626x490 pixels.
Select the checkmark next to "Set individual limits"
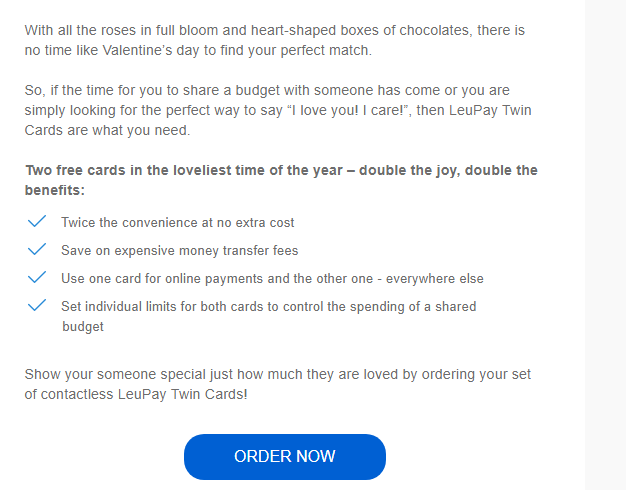click(x=37, y=305)
